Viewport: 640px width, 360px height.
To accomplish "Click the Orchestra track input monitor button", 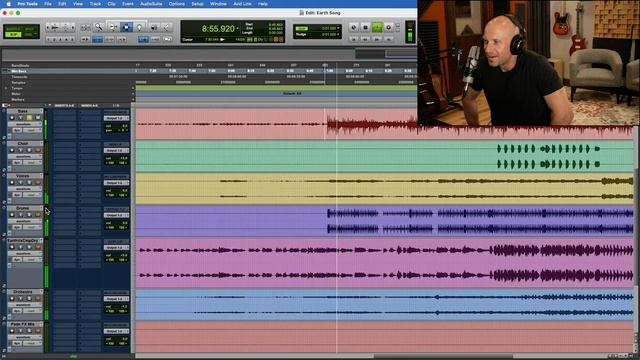I will tap(20, 298).
